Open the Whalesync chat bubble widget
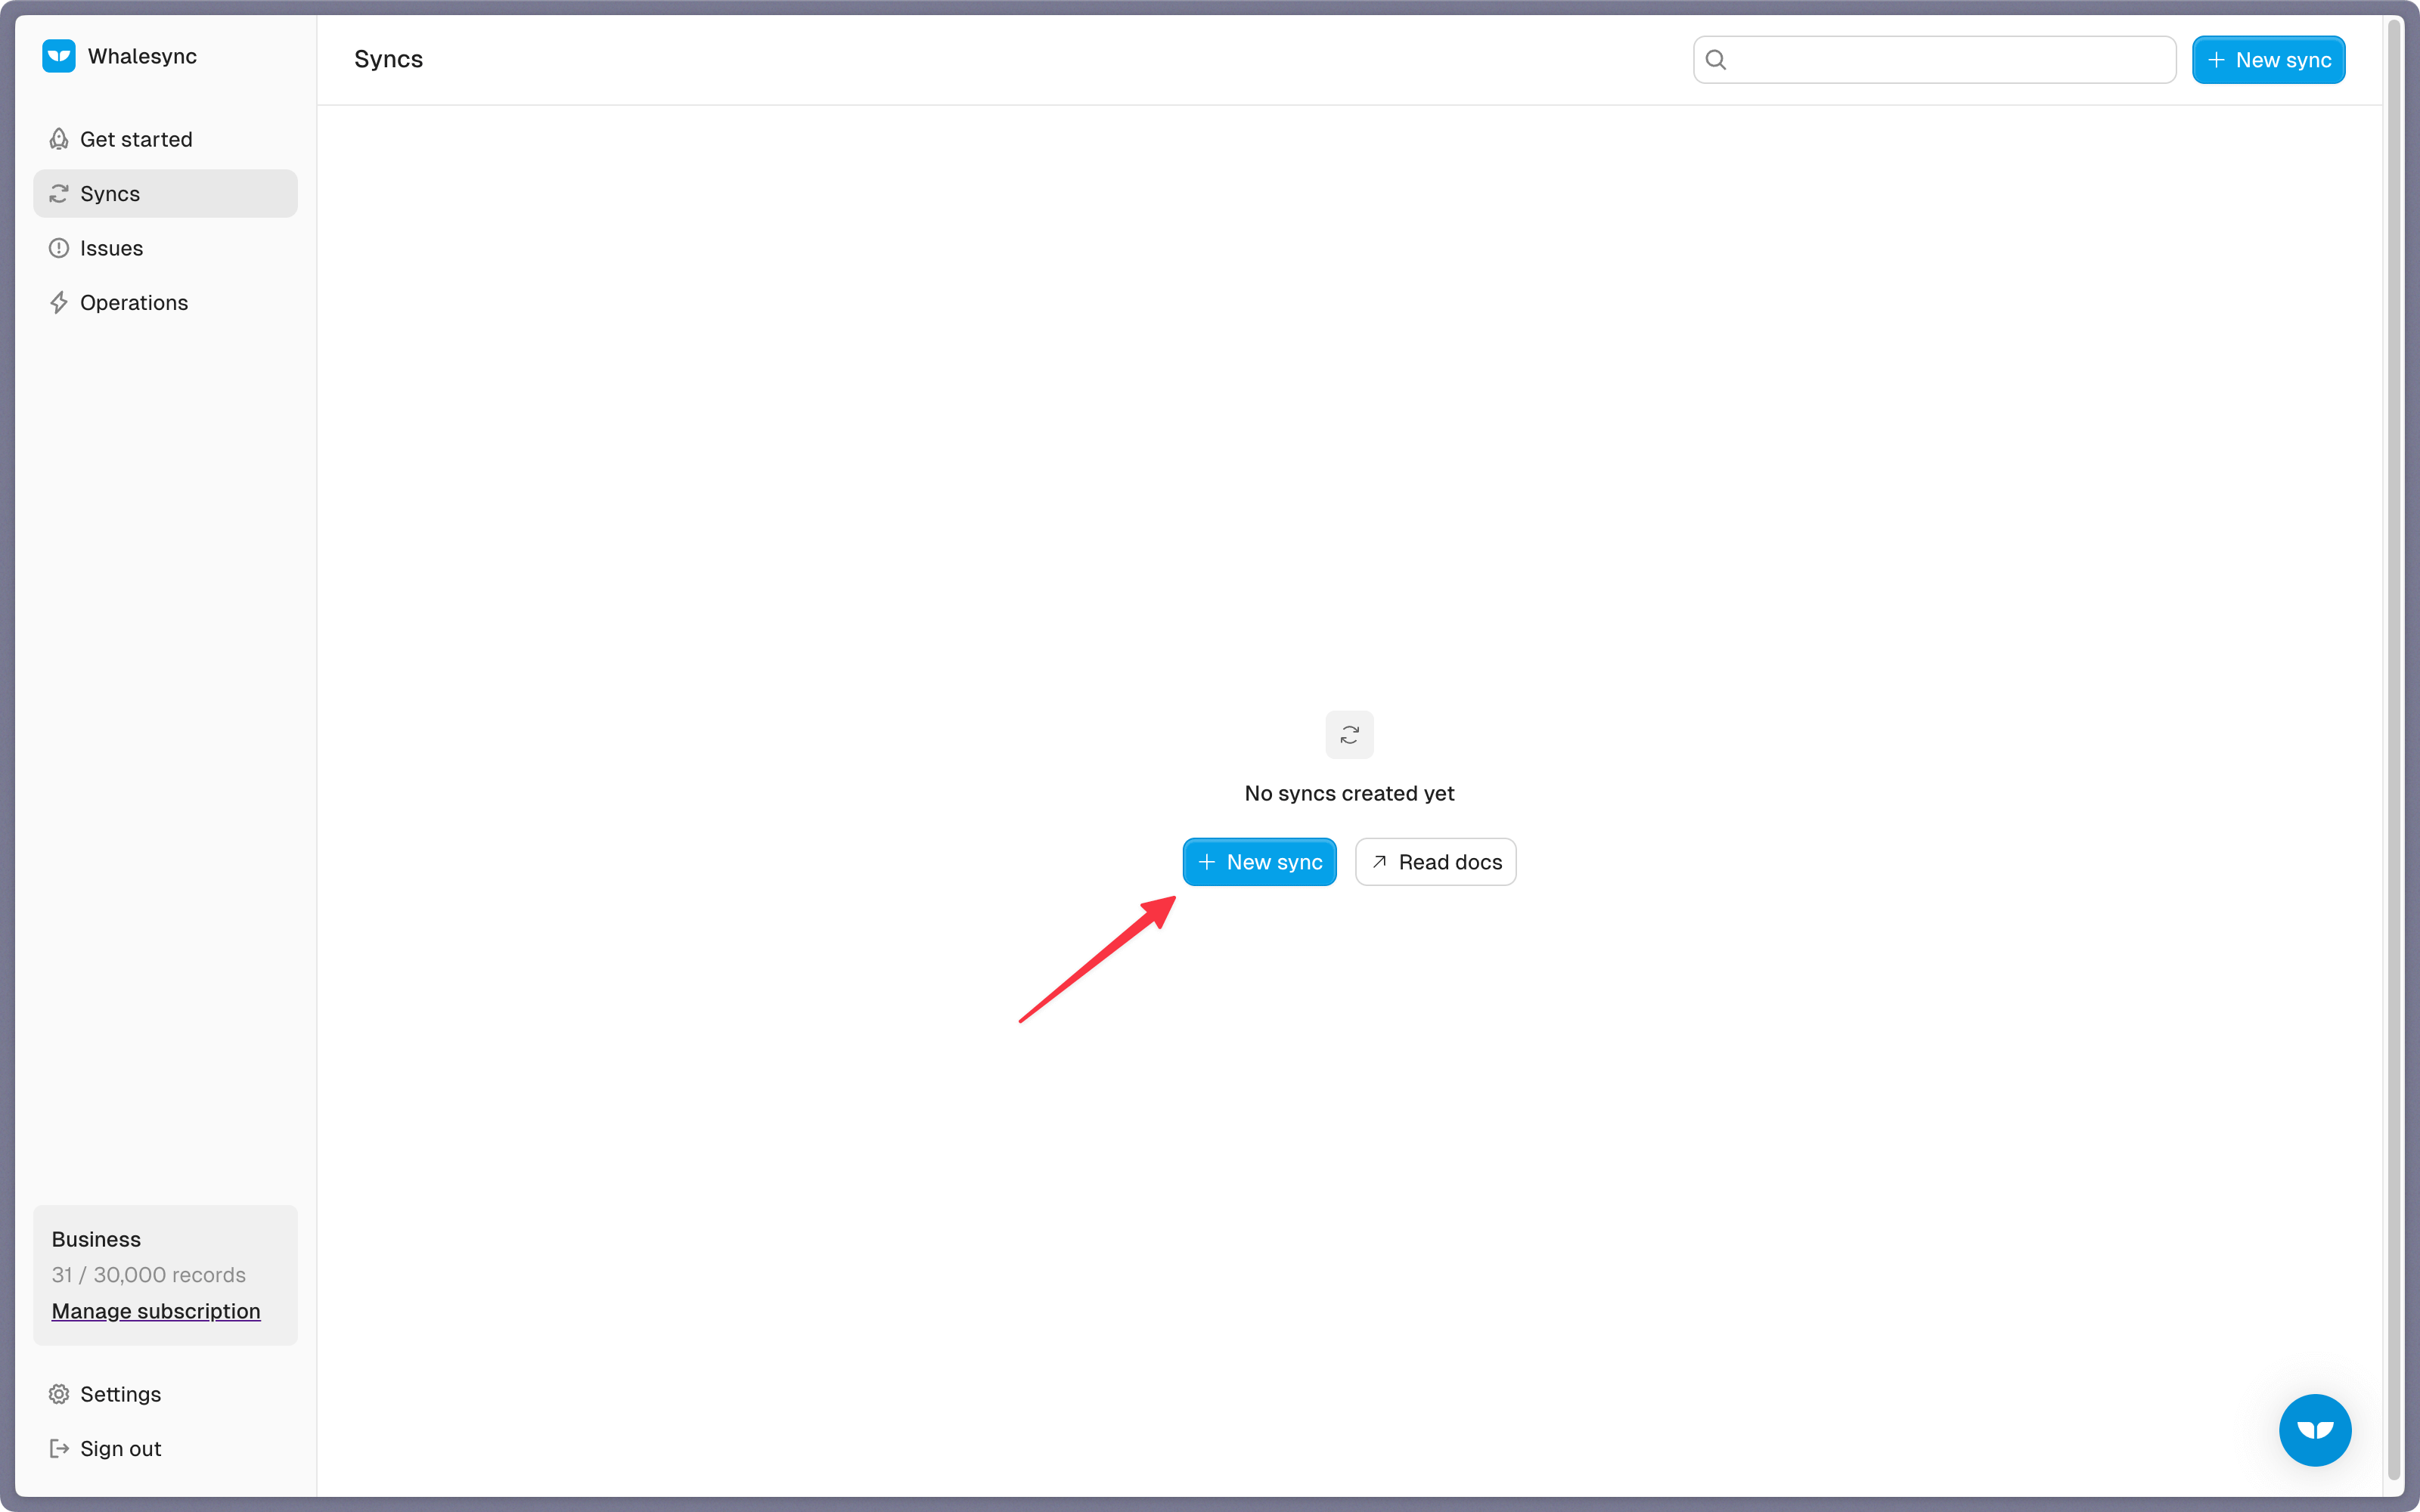Screen dimensions: 2420x1512 [x=2315, y=1430]
